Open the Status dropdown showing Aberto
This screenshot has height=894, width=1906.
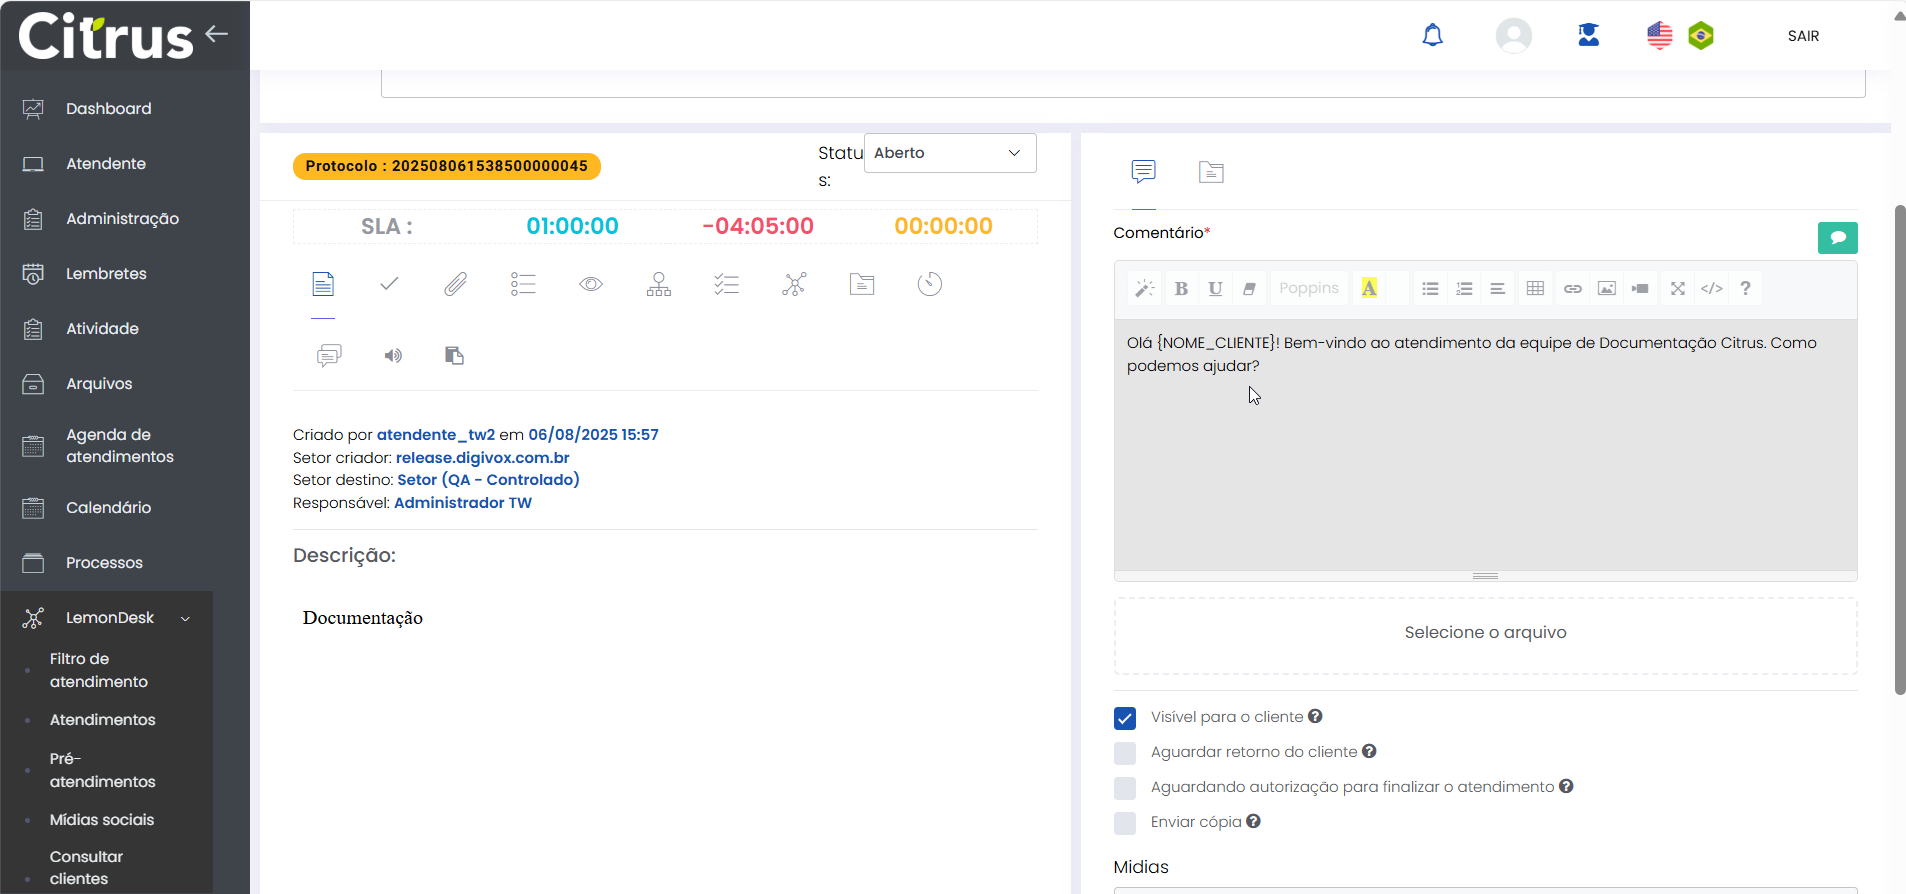(x=949, y=153)
